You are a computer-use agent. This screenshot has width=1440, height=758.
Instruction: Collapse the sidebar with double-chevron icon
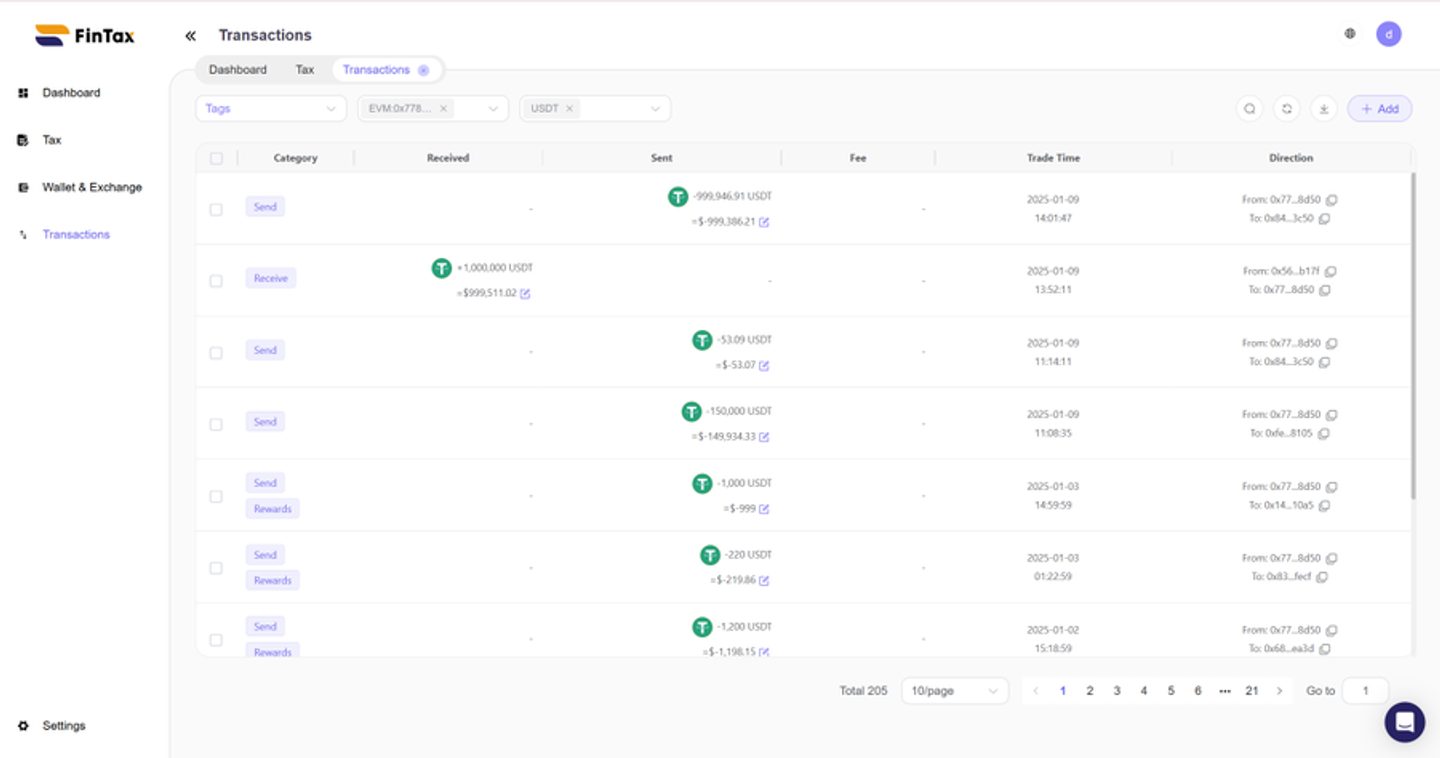click(x=190, y=36)
